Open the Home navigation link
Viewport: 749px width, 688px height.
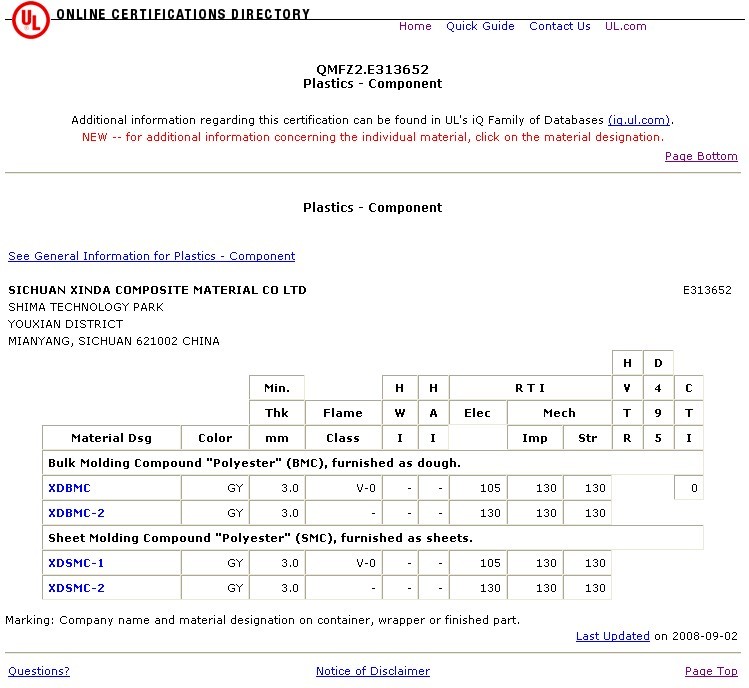tap(415, 26)
